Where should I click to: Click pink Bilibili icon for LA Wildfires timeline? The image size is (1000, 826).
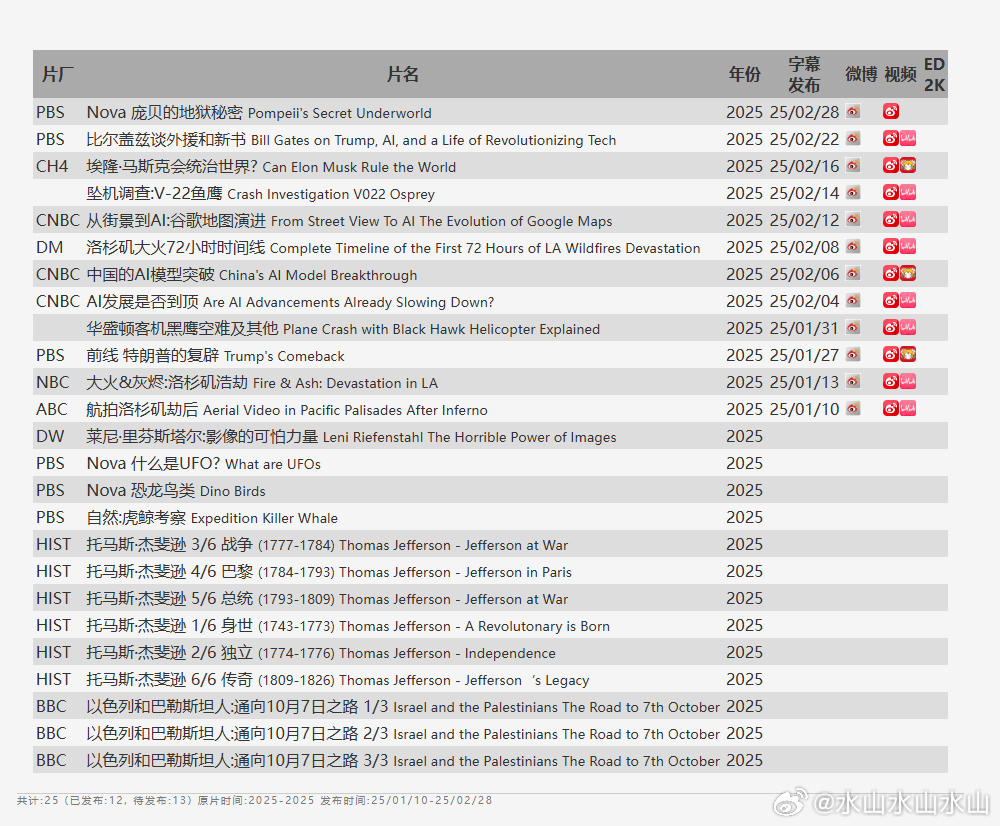tap(908, 247)
